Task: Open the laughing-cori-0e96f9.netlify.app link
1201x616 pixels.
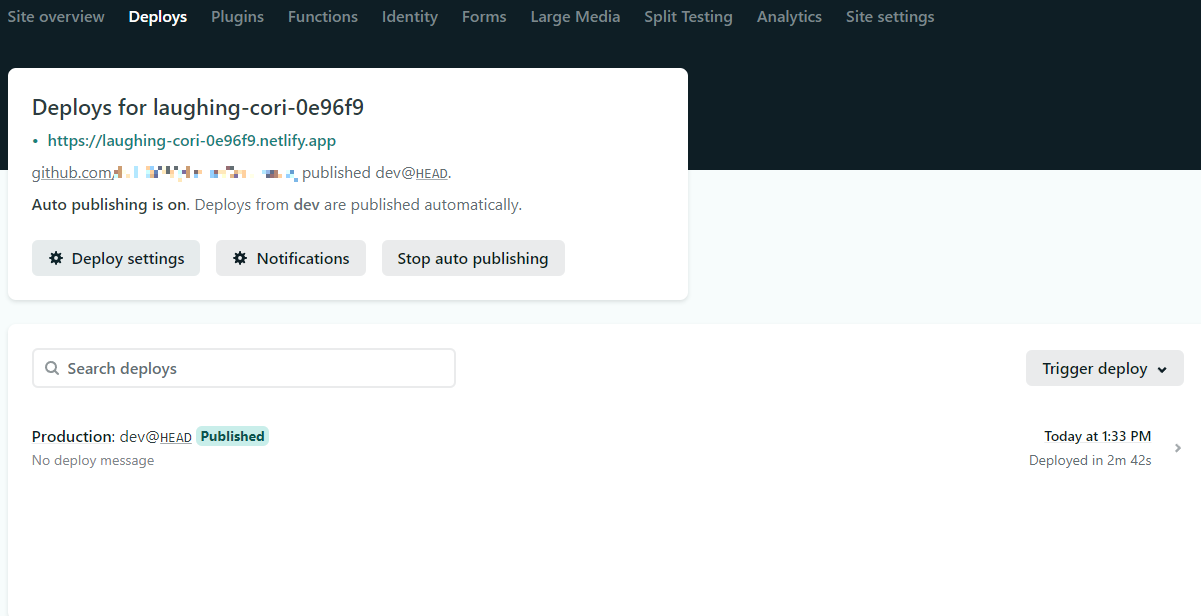Action: coord(192,141)
